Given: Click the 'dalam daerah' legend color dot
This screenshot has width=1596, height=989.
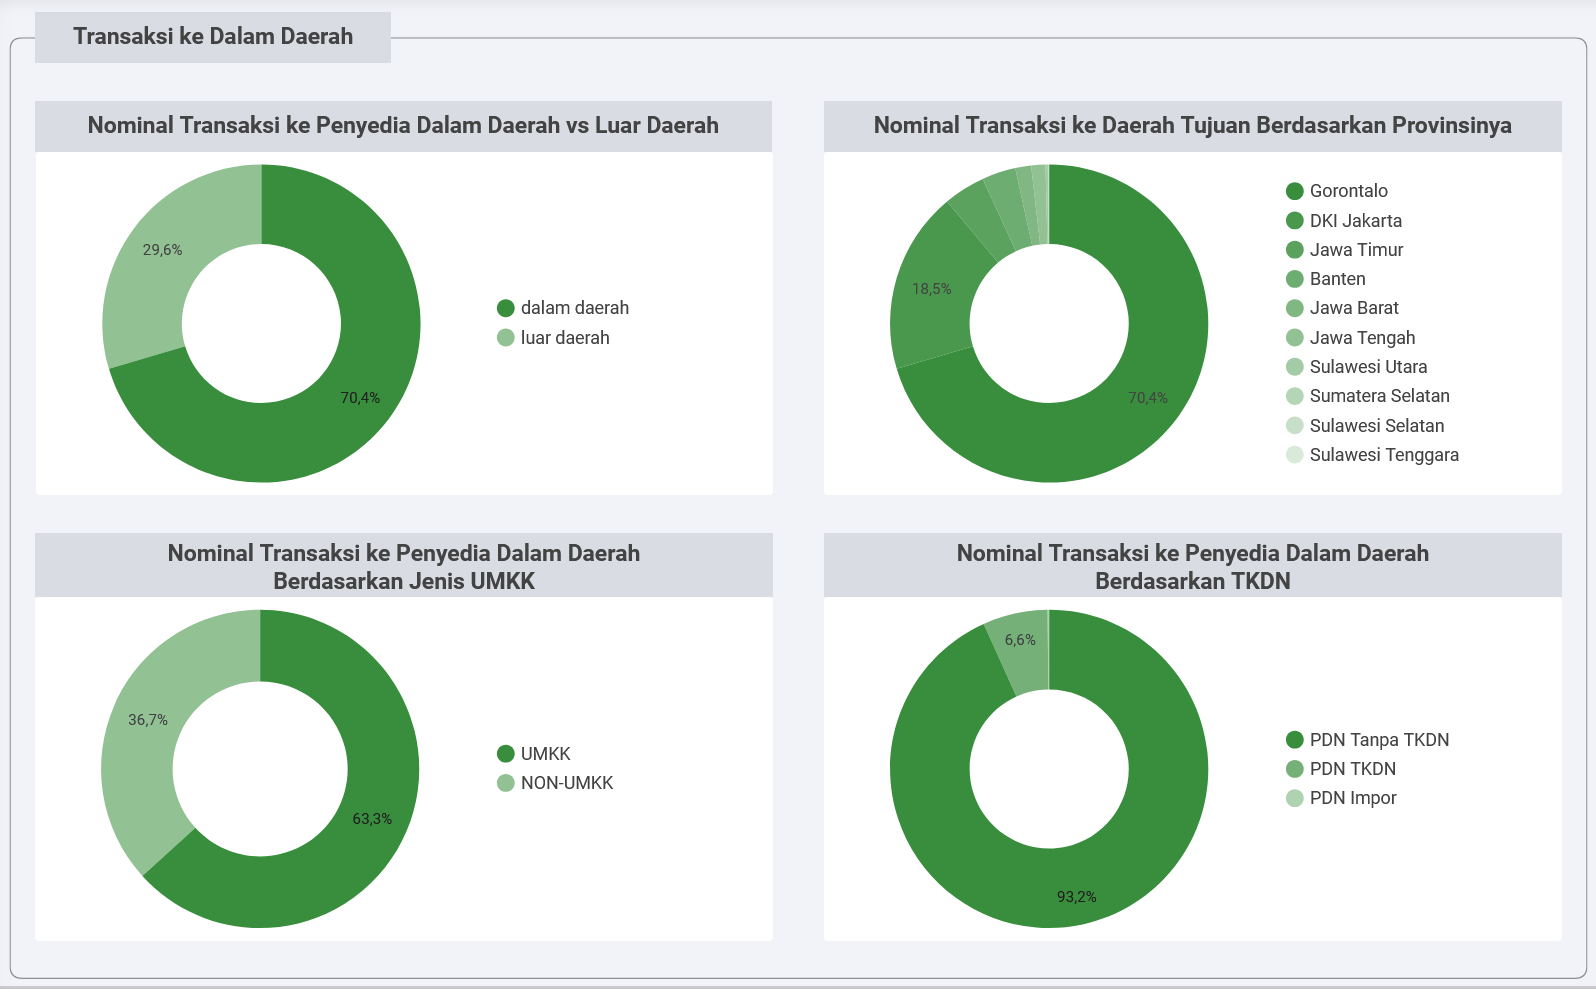Looking at the screenshot, I should tap(506, 308).
